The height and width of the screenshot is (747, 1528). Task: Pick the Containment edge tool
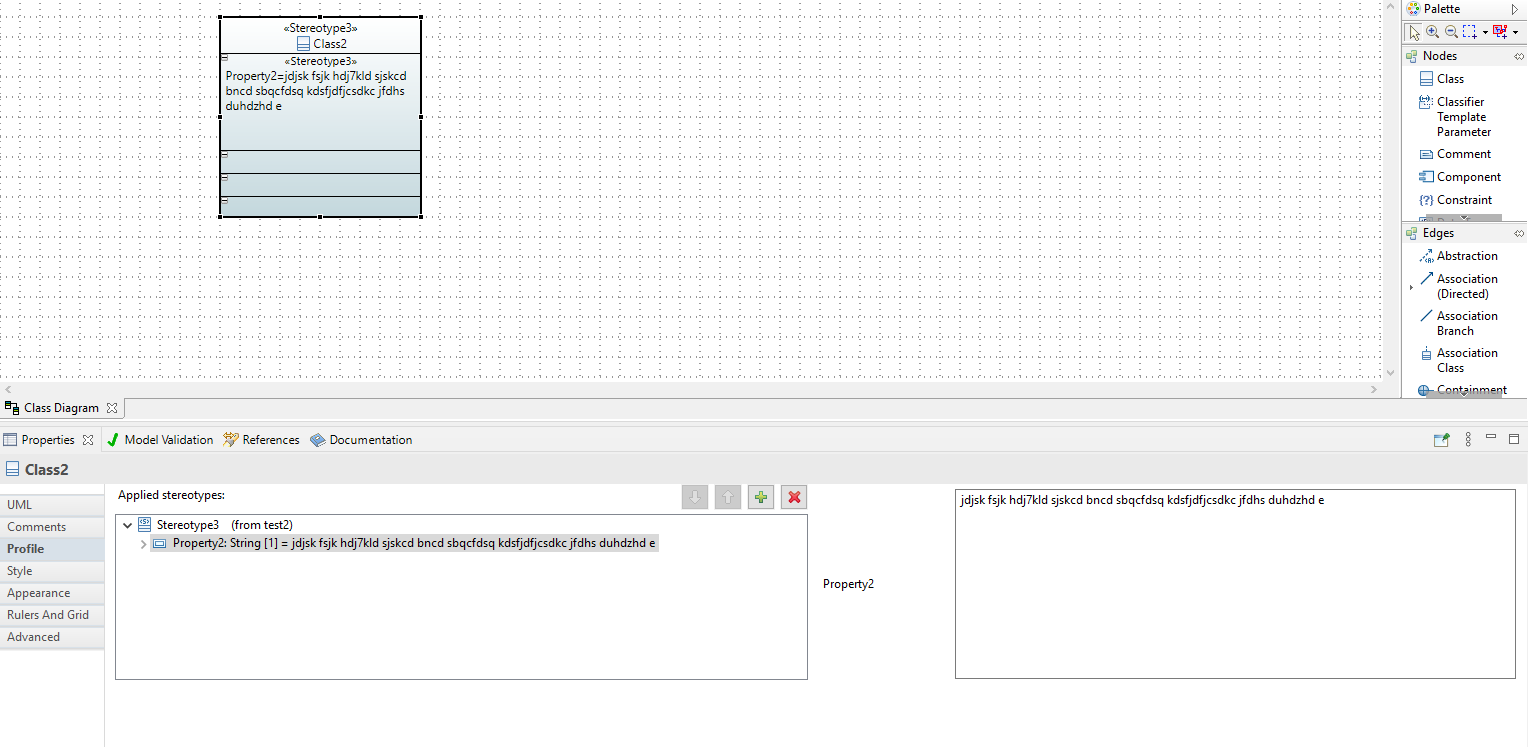coord(1463,390)
